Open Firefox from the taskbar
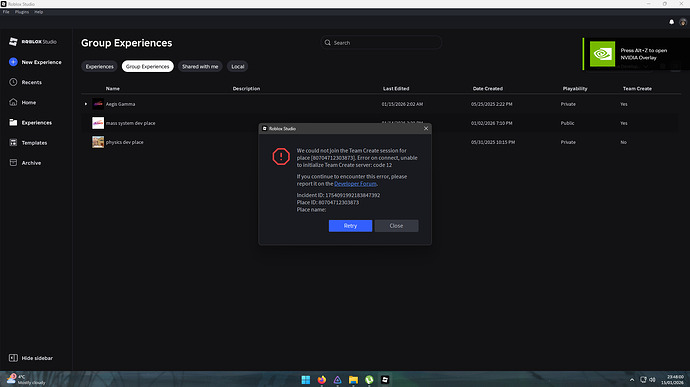690x387 pixels. point(322,380)
